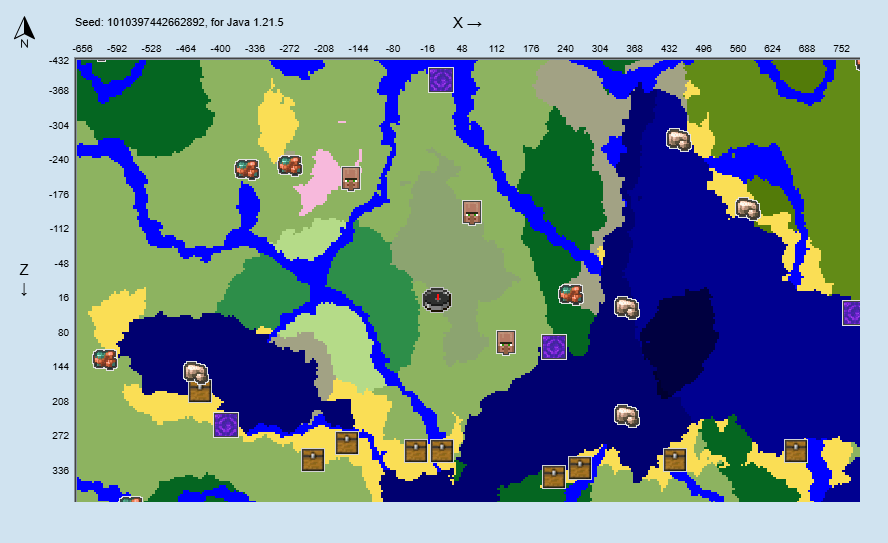This screenshot has height=543, width=888.
Task: Select the treasure chest near X -144, Z 272
Action: [x=347, y=443]
